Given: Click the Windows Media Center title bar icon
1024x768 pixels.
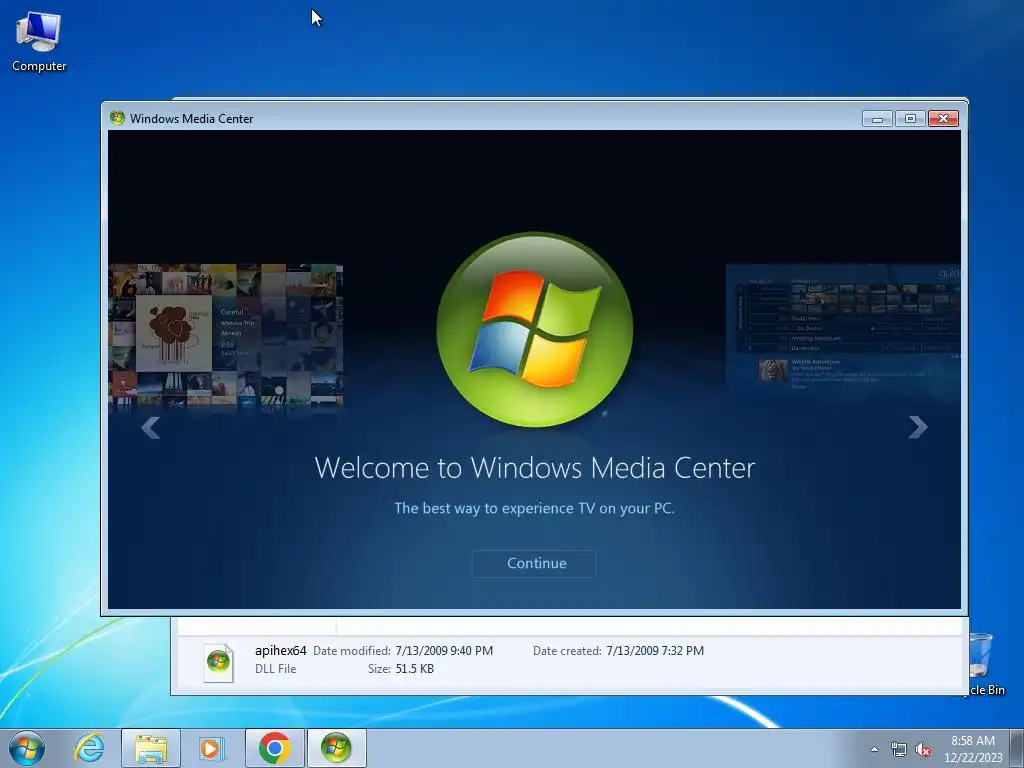Looking at the screenshot, I should [x=118, y=118].
